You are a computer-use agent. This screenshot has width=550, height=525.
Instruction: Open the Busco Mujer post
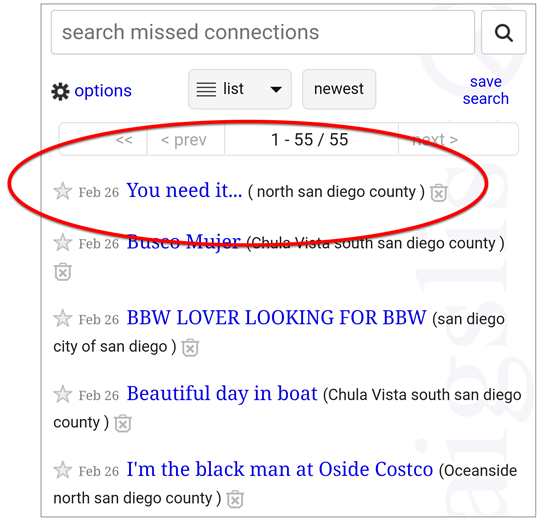pyautogui.click(x=183, y=242)
